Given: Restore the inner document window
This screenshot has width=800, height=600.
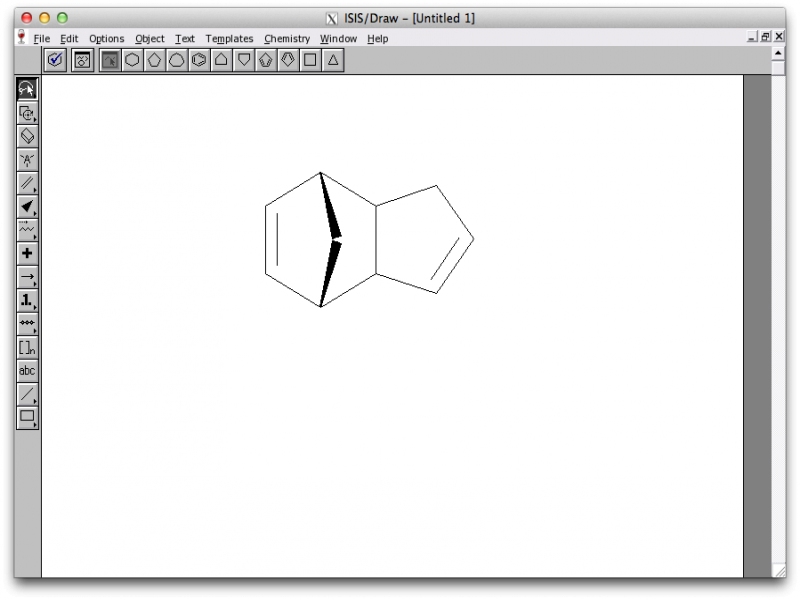Looking at the screenshot, I should tap(765, 36).
